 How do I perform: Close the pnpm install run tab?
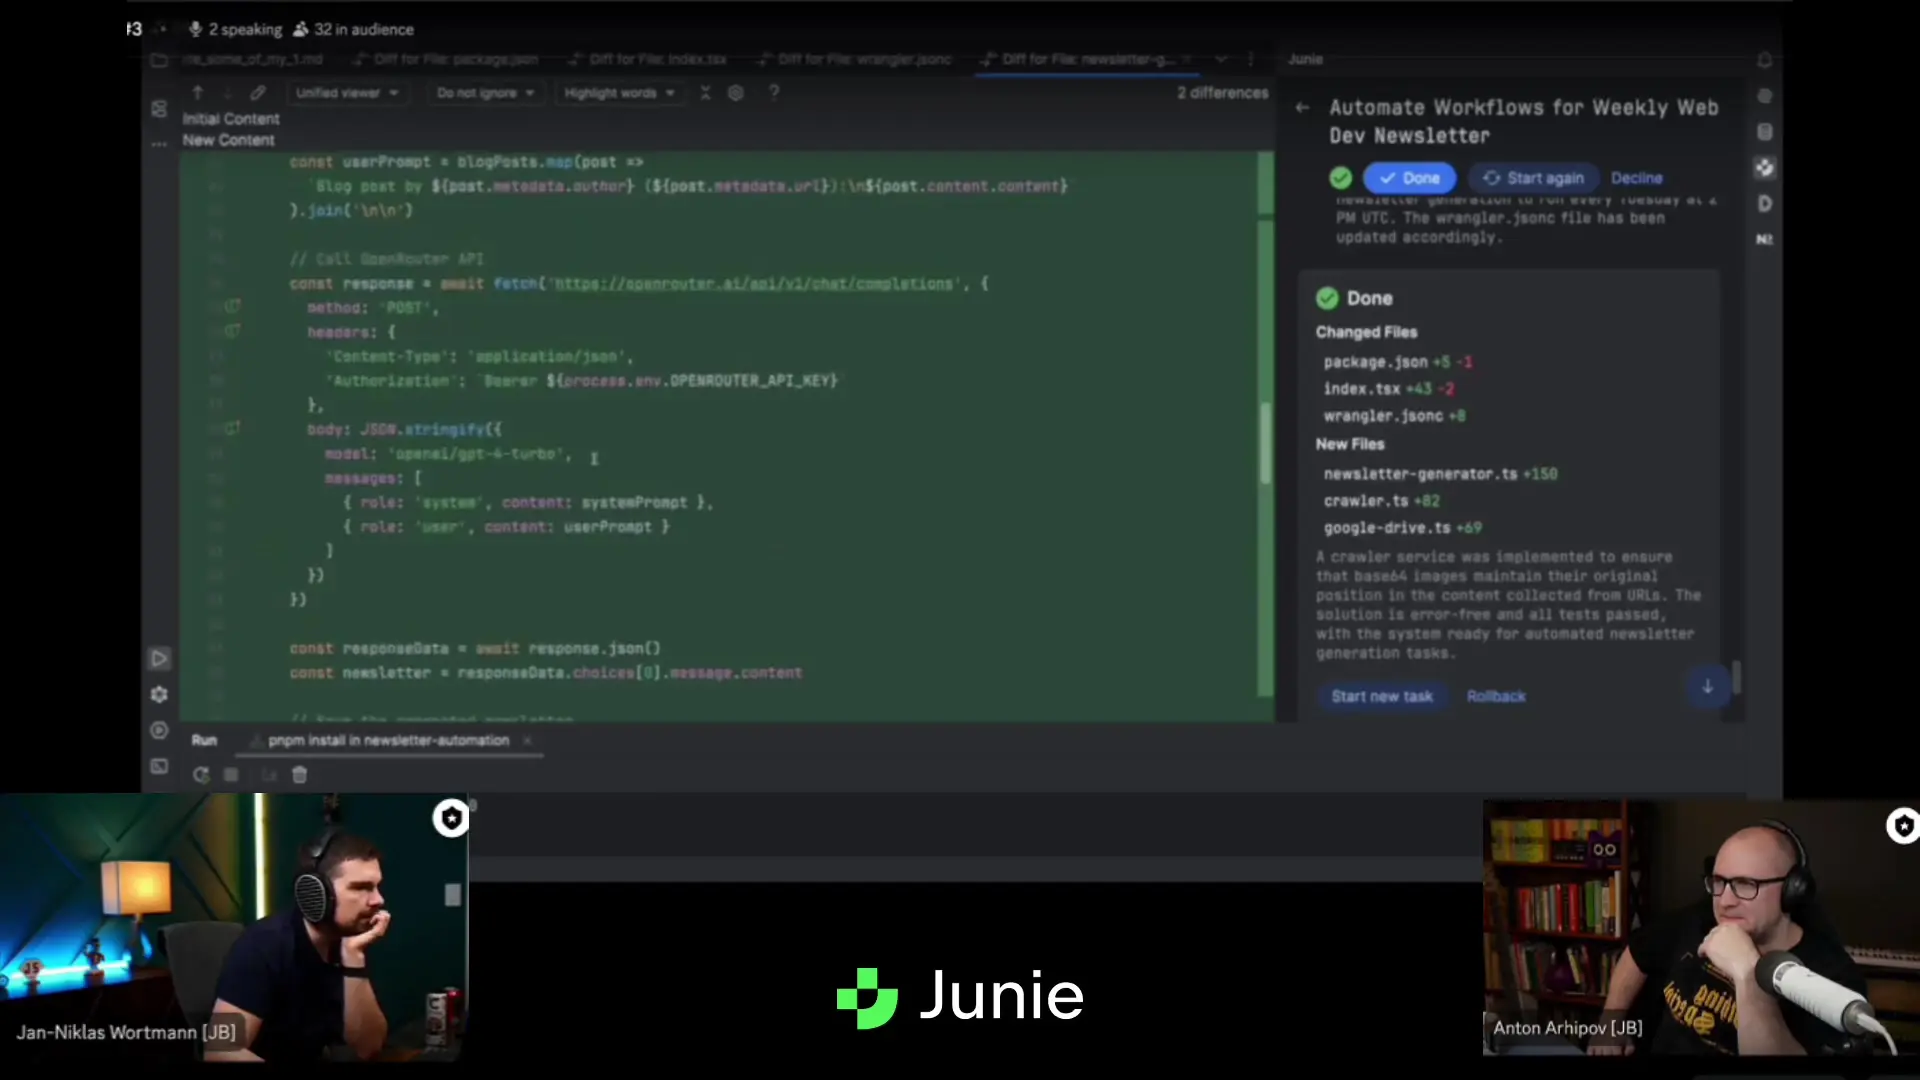point(527,741)
